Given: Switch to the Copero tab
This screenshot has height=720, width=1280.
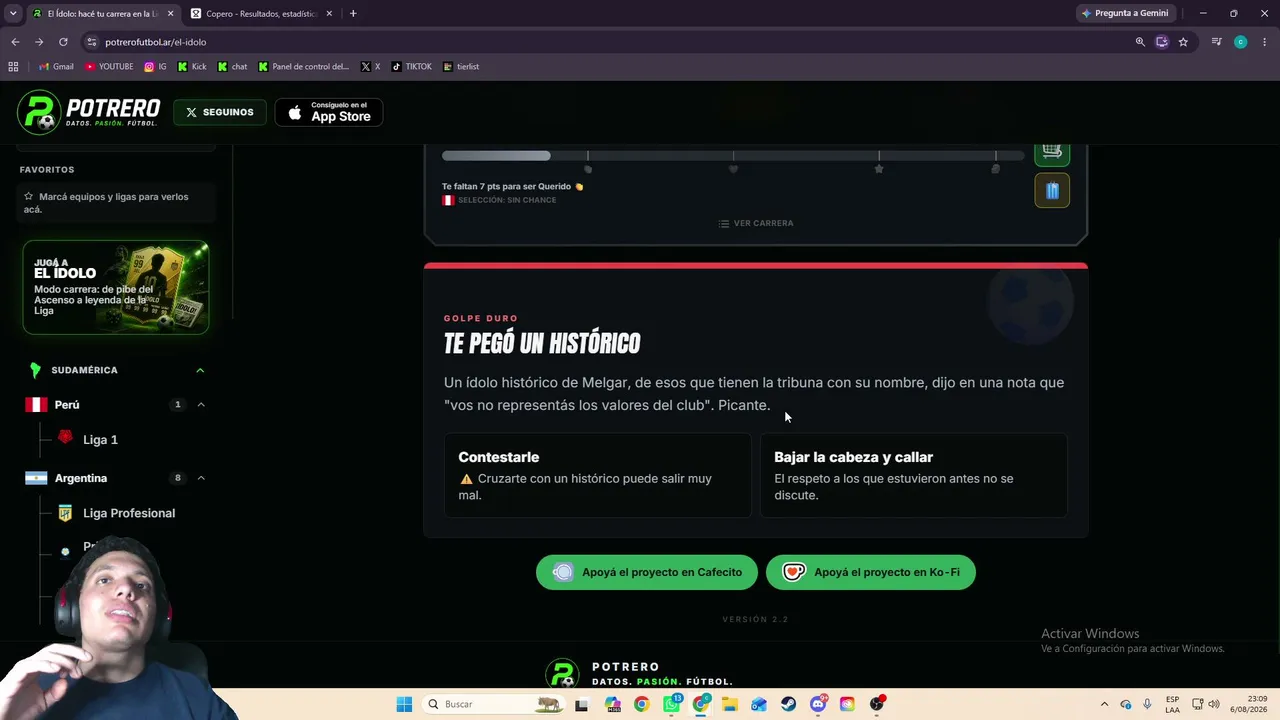Looking at the screenshot, I should pyautogui.click(x=262, y=14).
